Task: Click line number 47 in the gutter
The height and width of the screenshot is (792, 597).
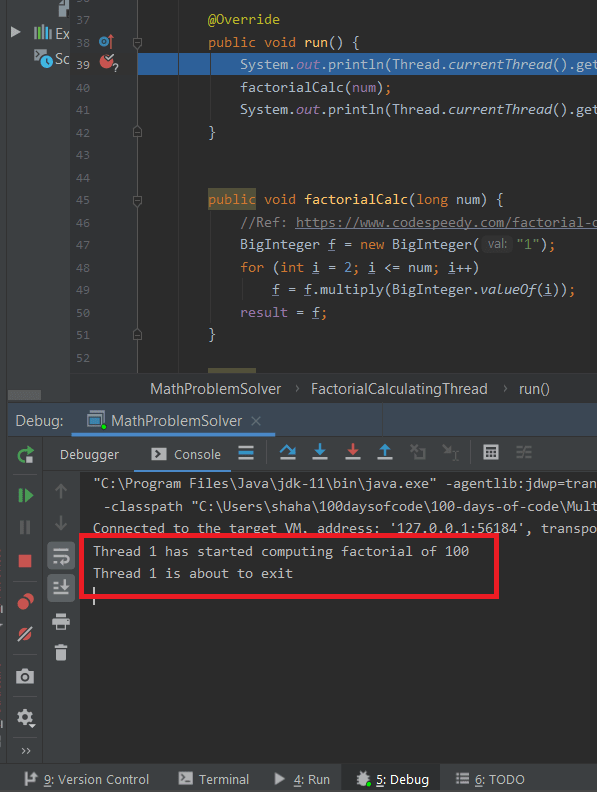Action: point(83,245)
